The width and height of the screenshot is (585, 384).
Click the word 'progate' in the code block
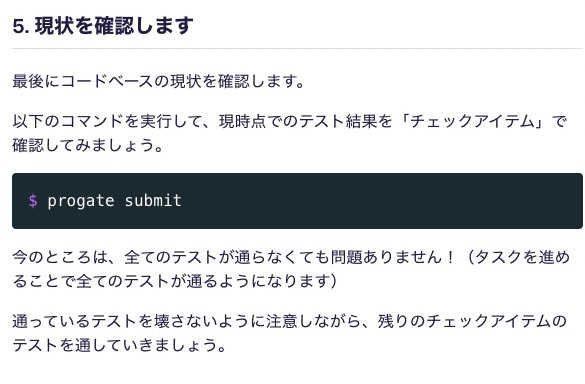(81, 201)
